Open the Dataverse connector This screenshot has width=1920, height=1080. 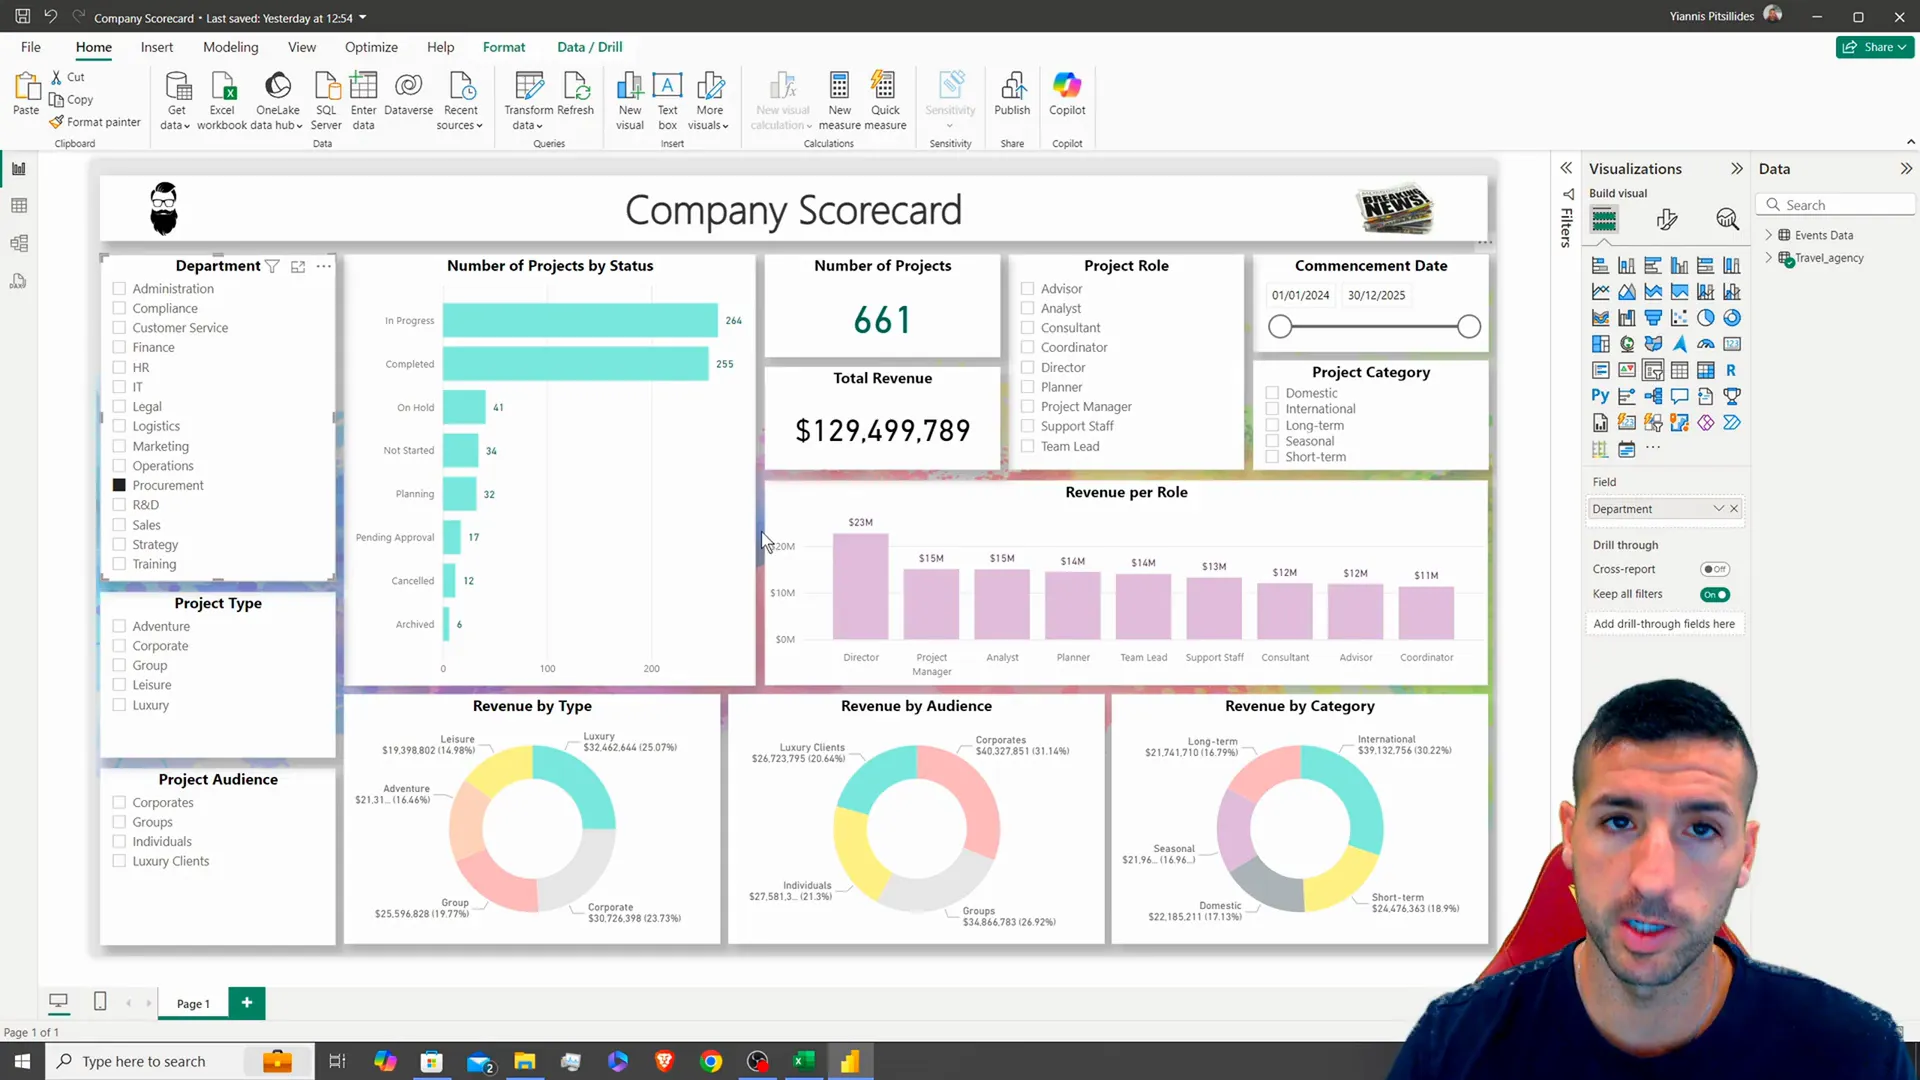click(408, 95)
